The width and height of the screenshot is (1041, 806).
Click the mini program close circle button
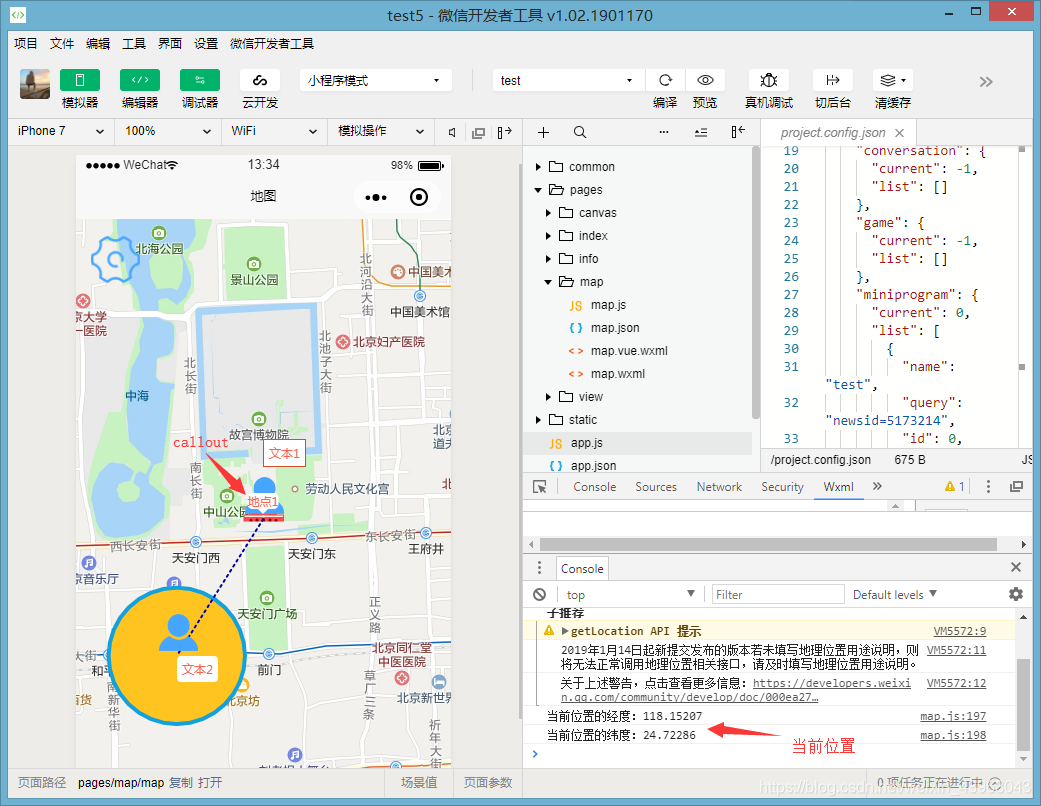(419, 197)
